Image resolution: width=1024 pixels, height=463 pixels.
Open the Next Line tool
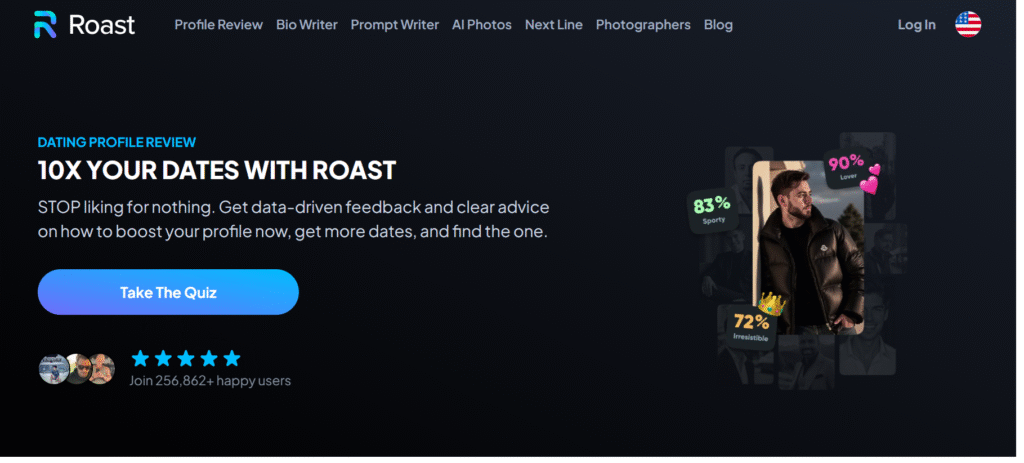tap(554, 25)
